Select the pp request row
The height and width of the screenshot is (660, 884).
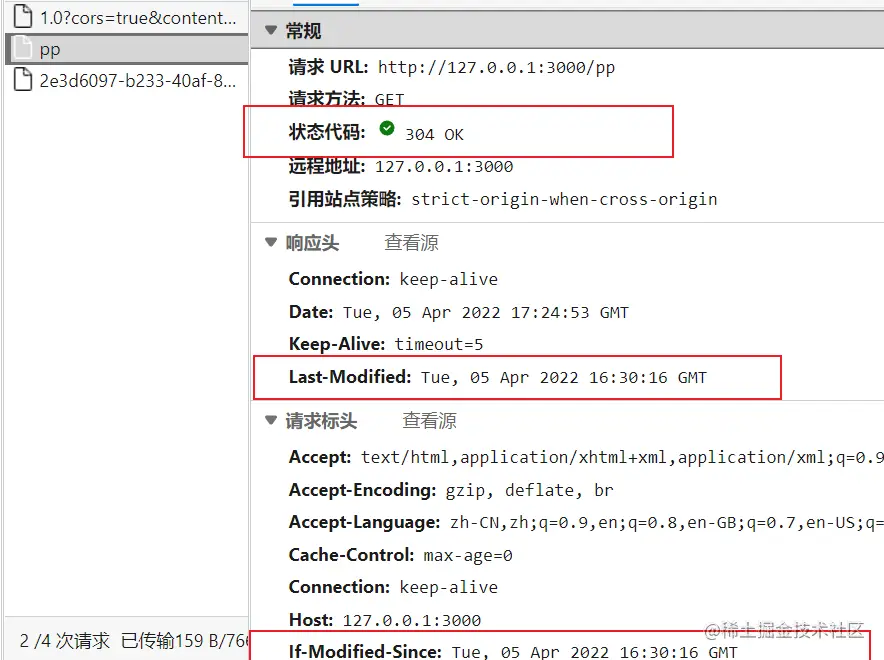(x=126, y=49)
